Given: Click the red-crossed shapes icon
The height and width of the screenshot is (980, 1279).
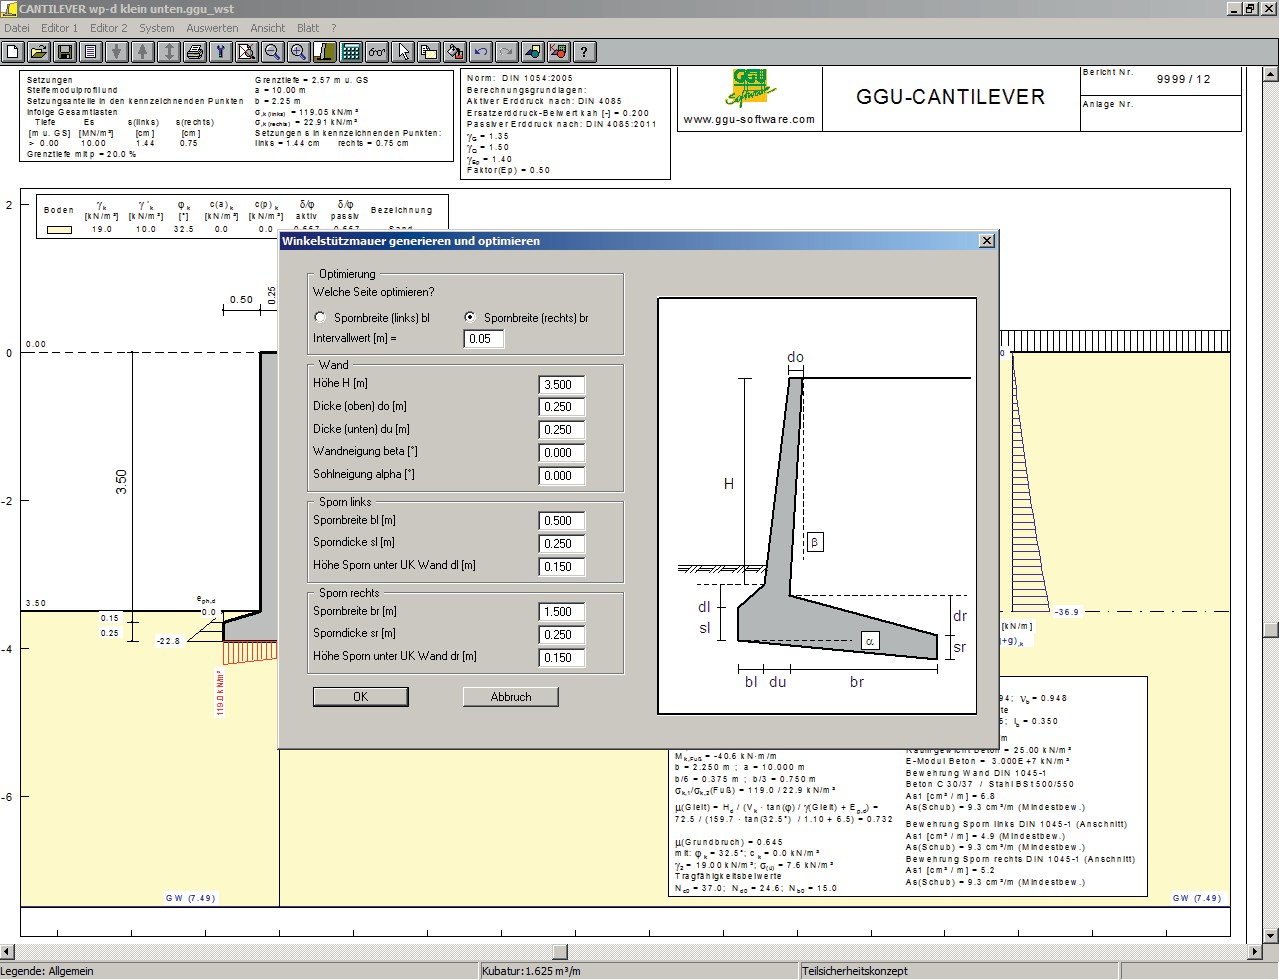Looking at the screenshot, I should tap(559, 52).
